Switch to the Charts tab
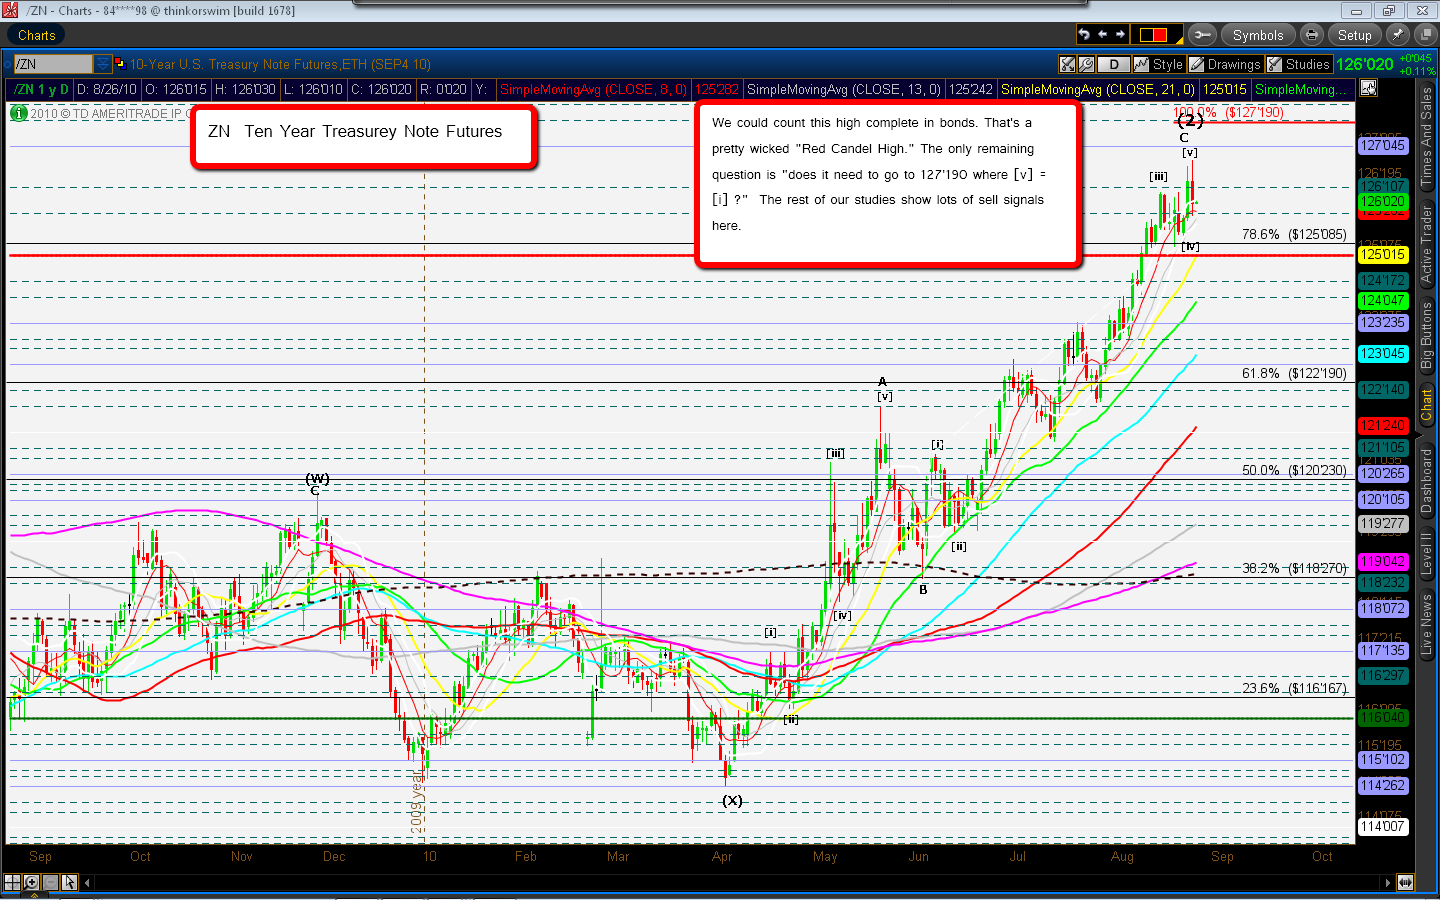1440x900 pixels. coord(37,35)
